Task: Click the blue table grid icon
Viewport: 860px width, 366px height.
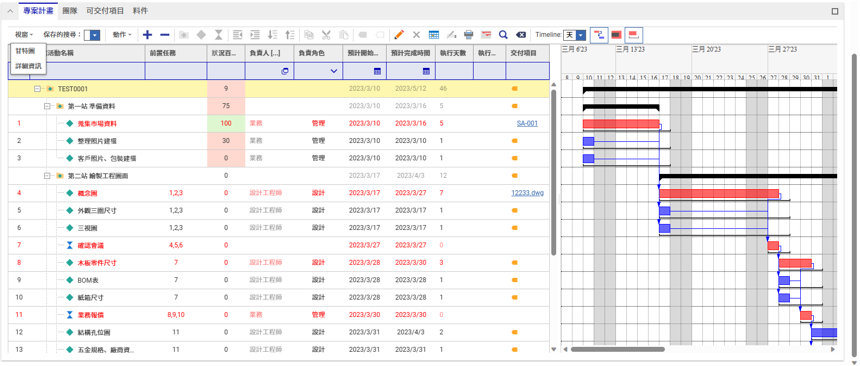Action: point(433,35)
